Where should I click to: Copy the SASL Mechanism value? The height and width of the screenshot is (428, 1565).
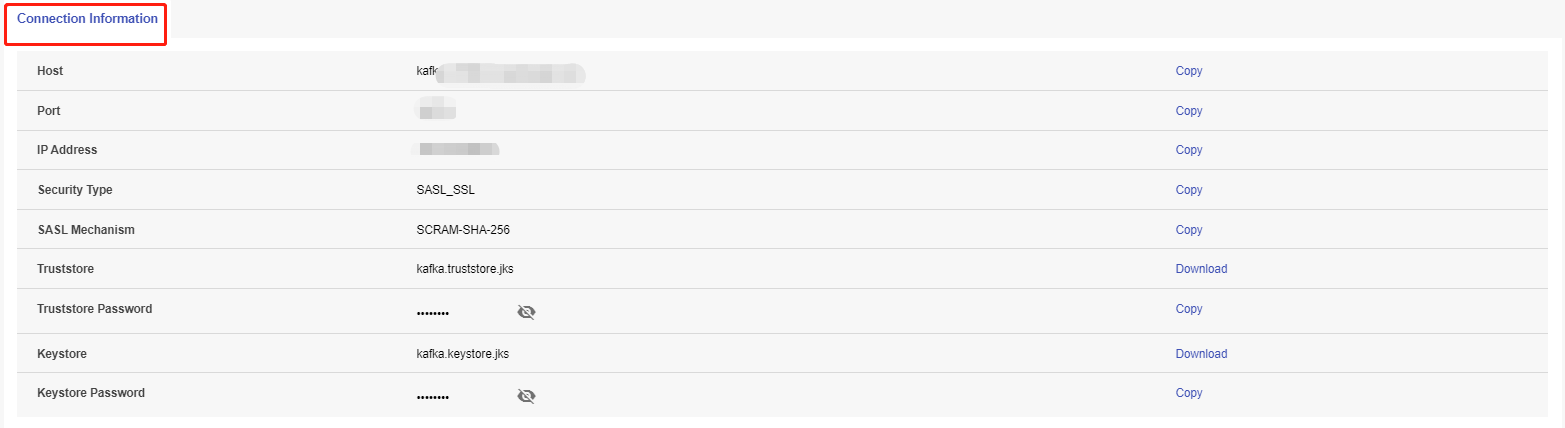[x=1189, y=230]
